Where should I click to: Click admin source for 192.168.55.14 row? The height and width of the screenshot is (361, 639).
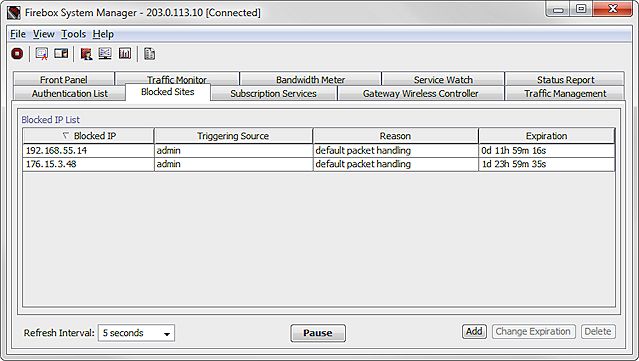234,150
